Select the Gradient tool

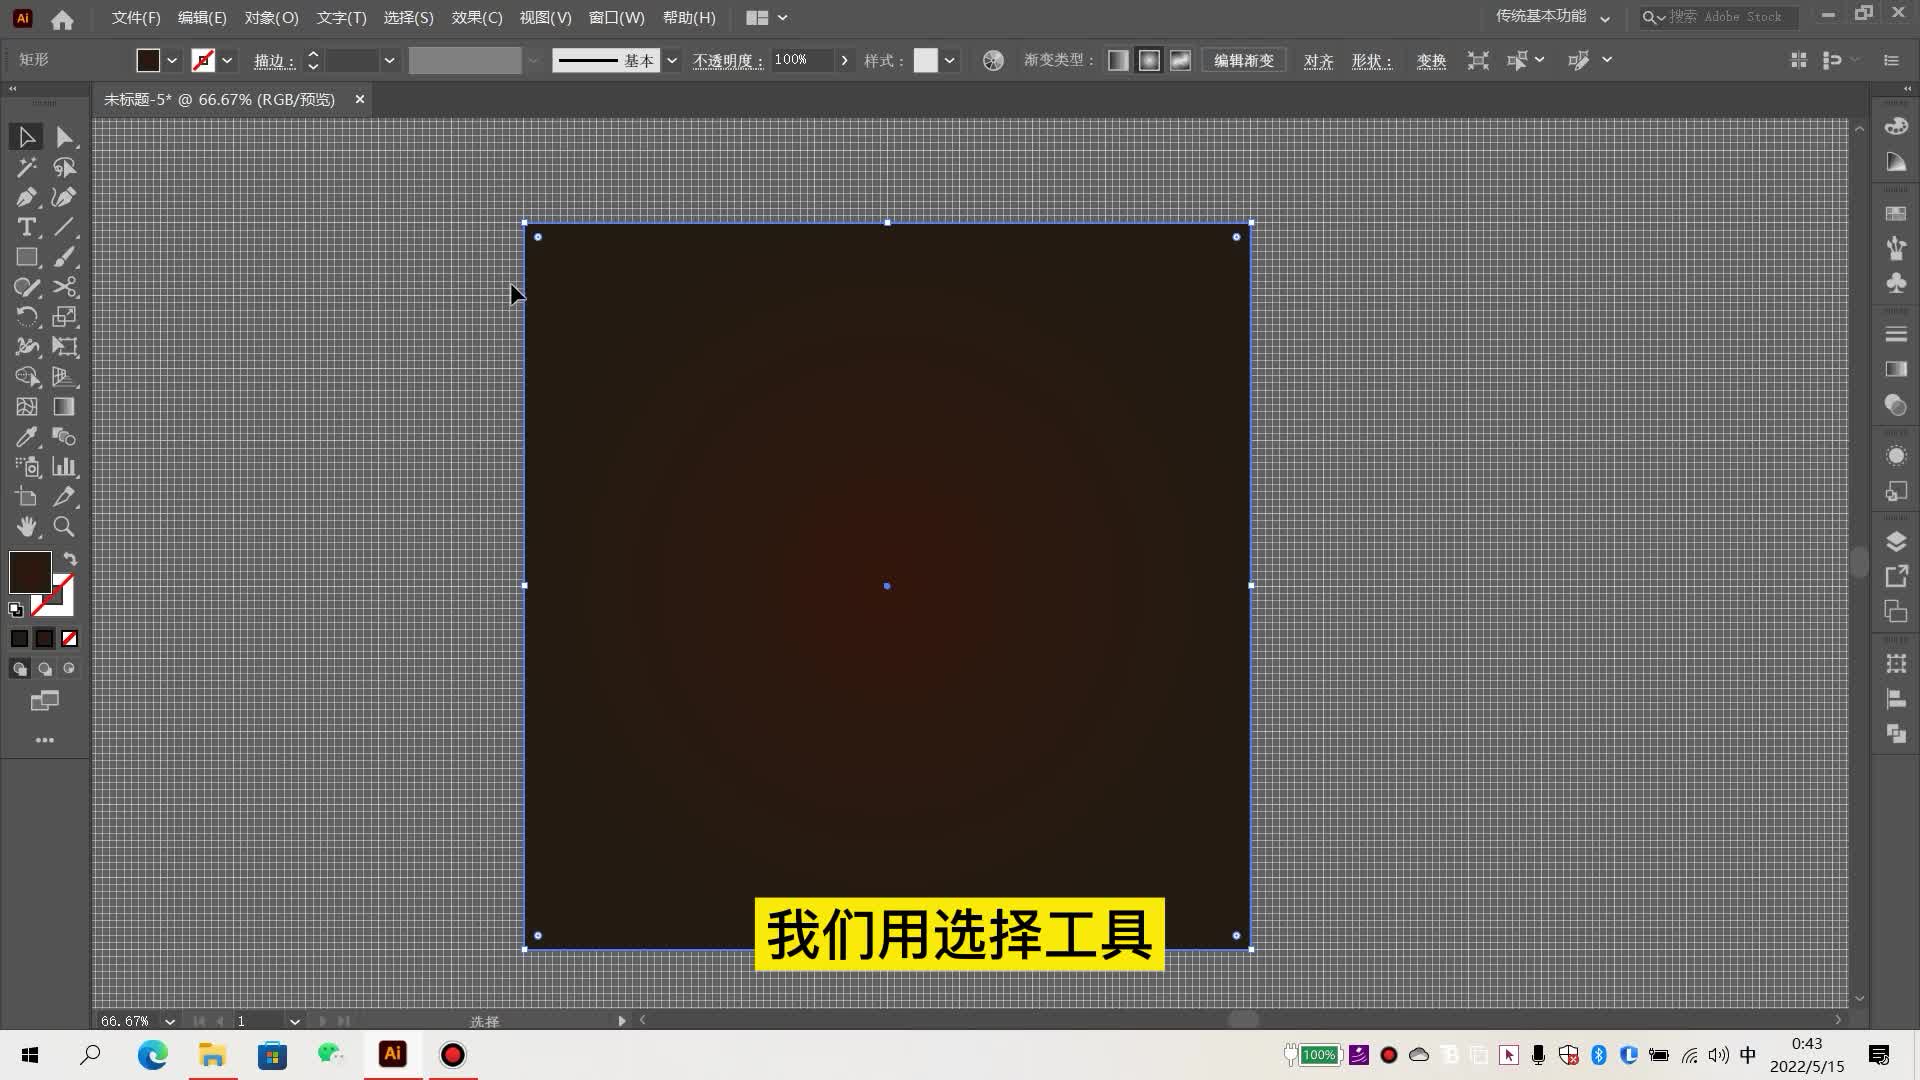click(64, 407)
